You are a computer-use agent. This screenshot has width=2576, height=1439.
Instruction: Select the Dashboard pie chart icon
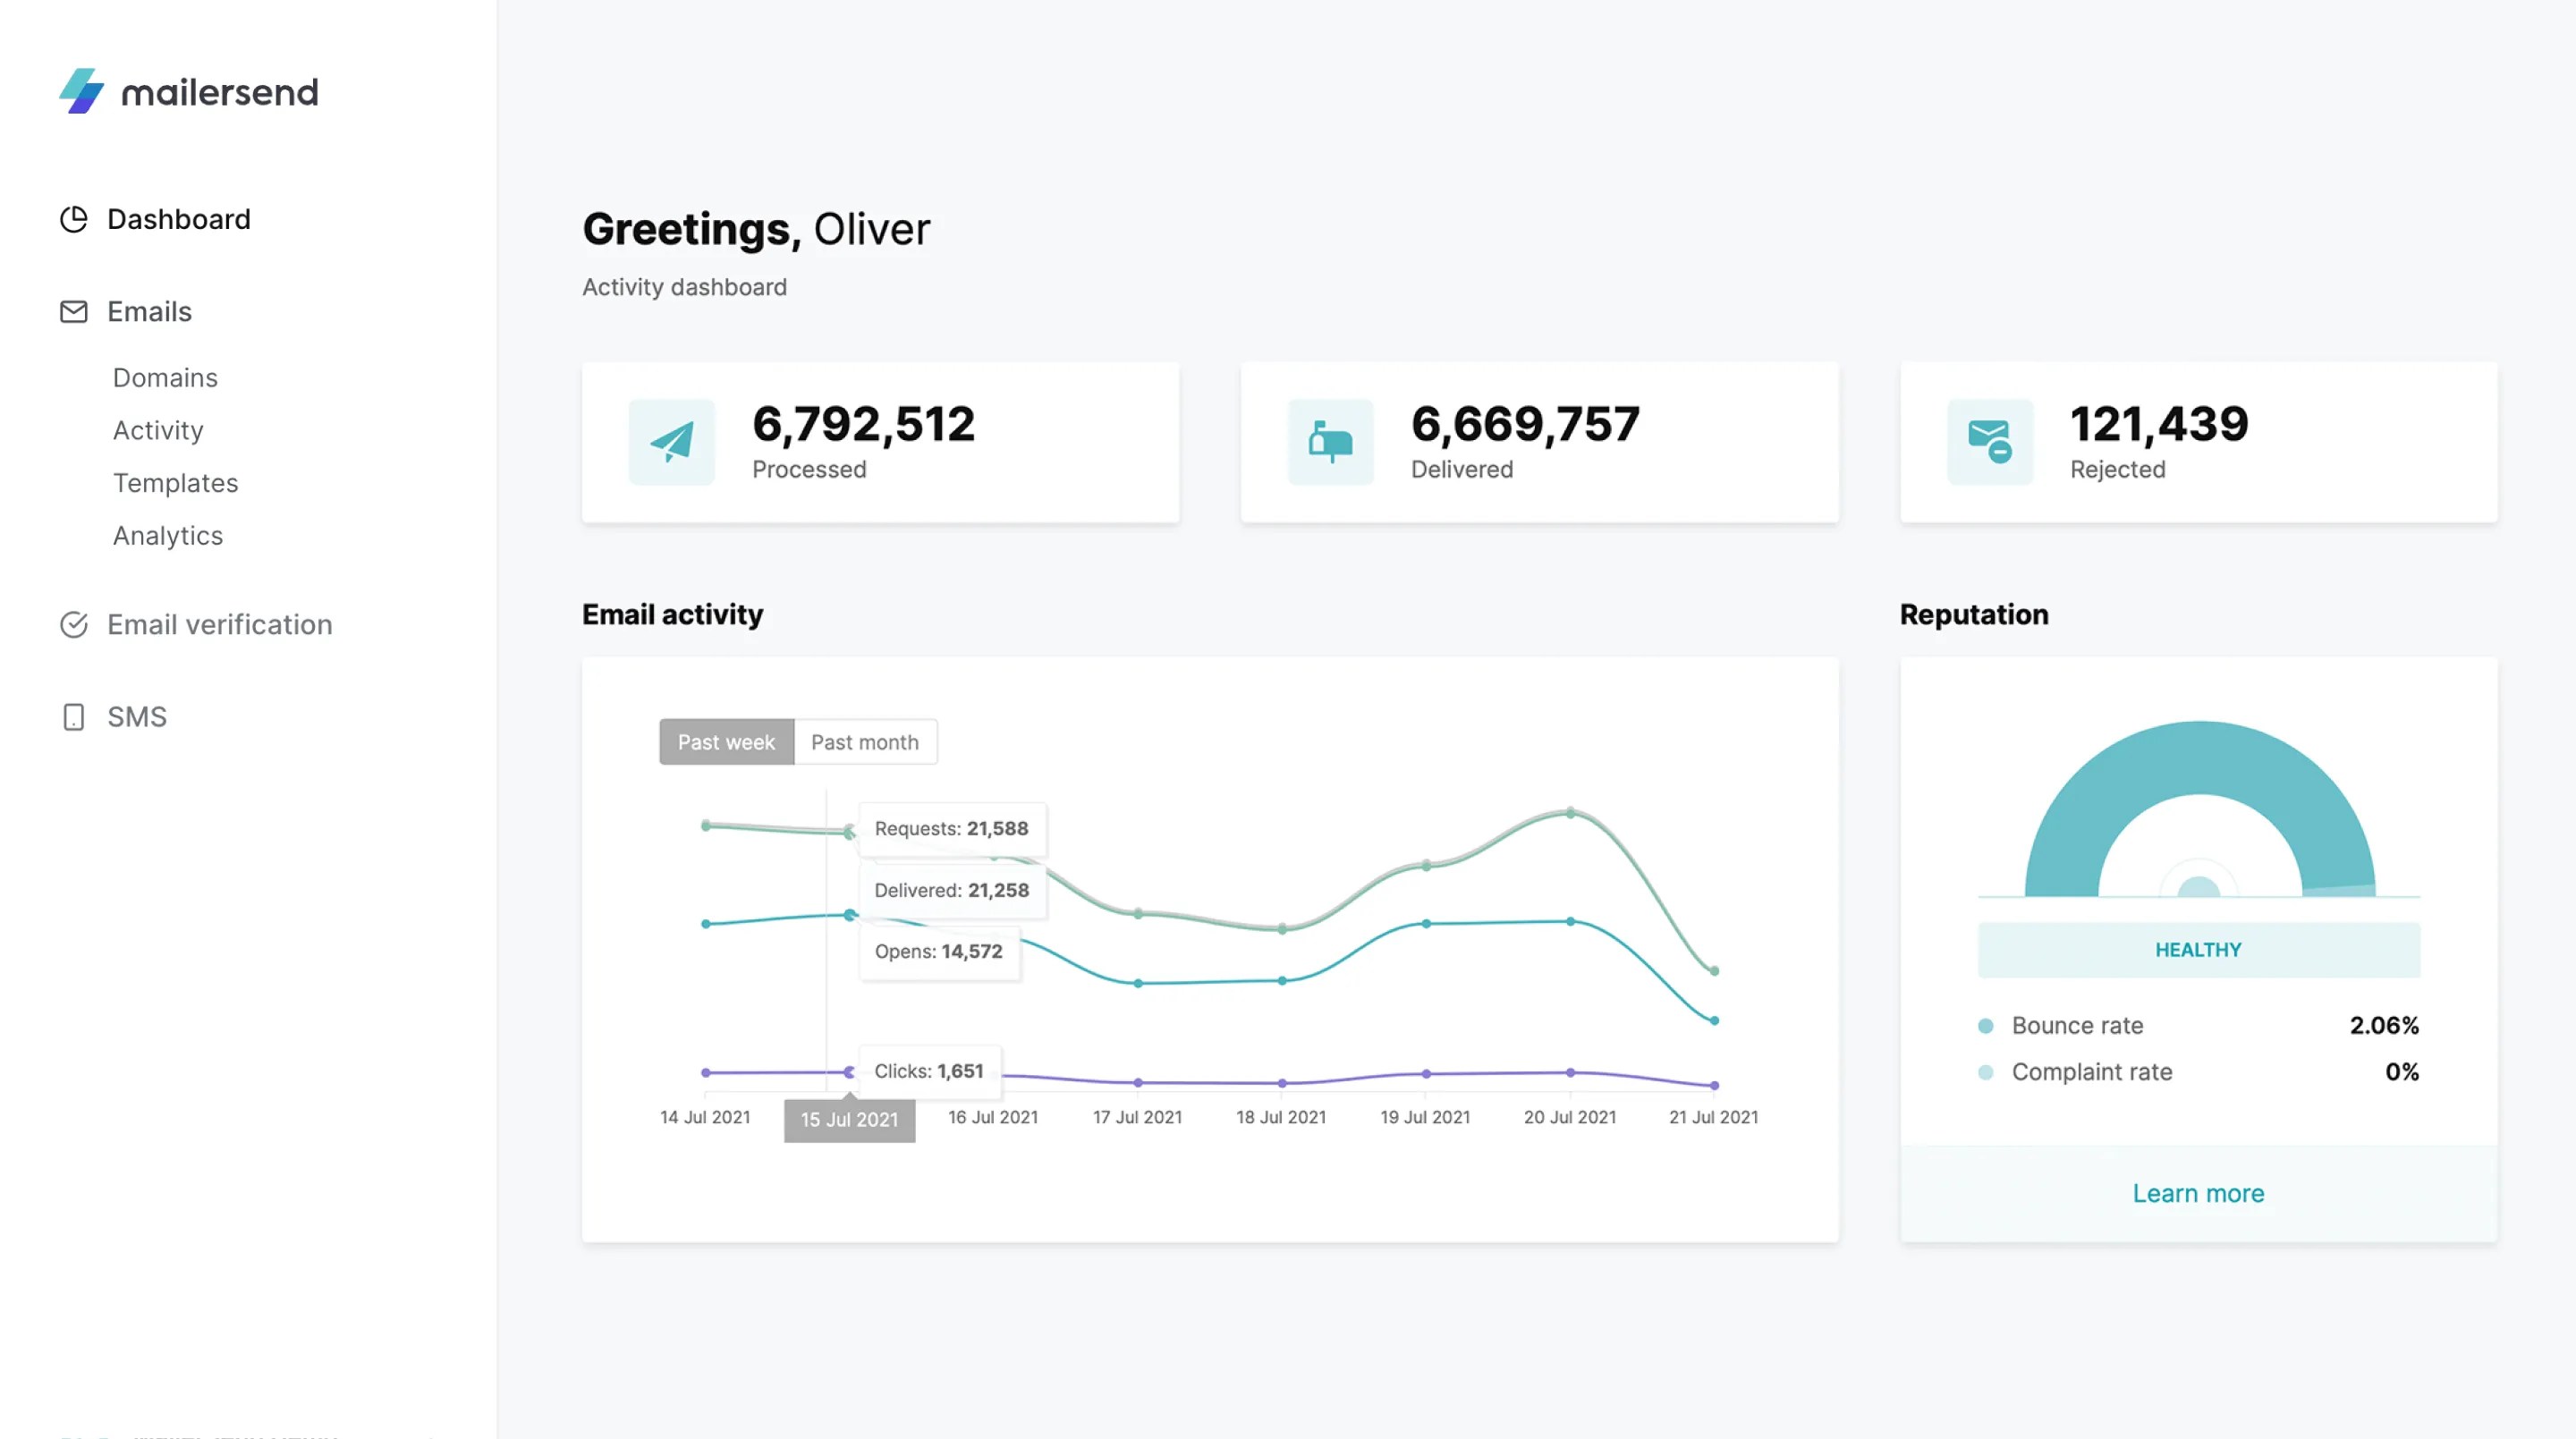click(x=73, y=219)
